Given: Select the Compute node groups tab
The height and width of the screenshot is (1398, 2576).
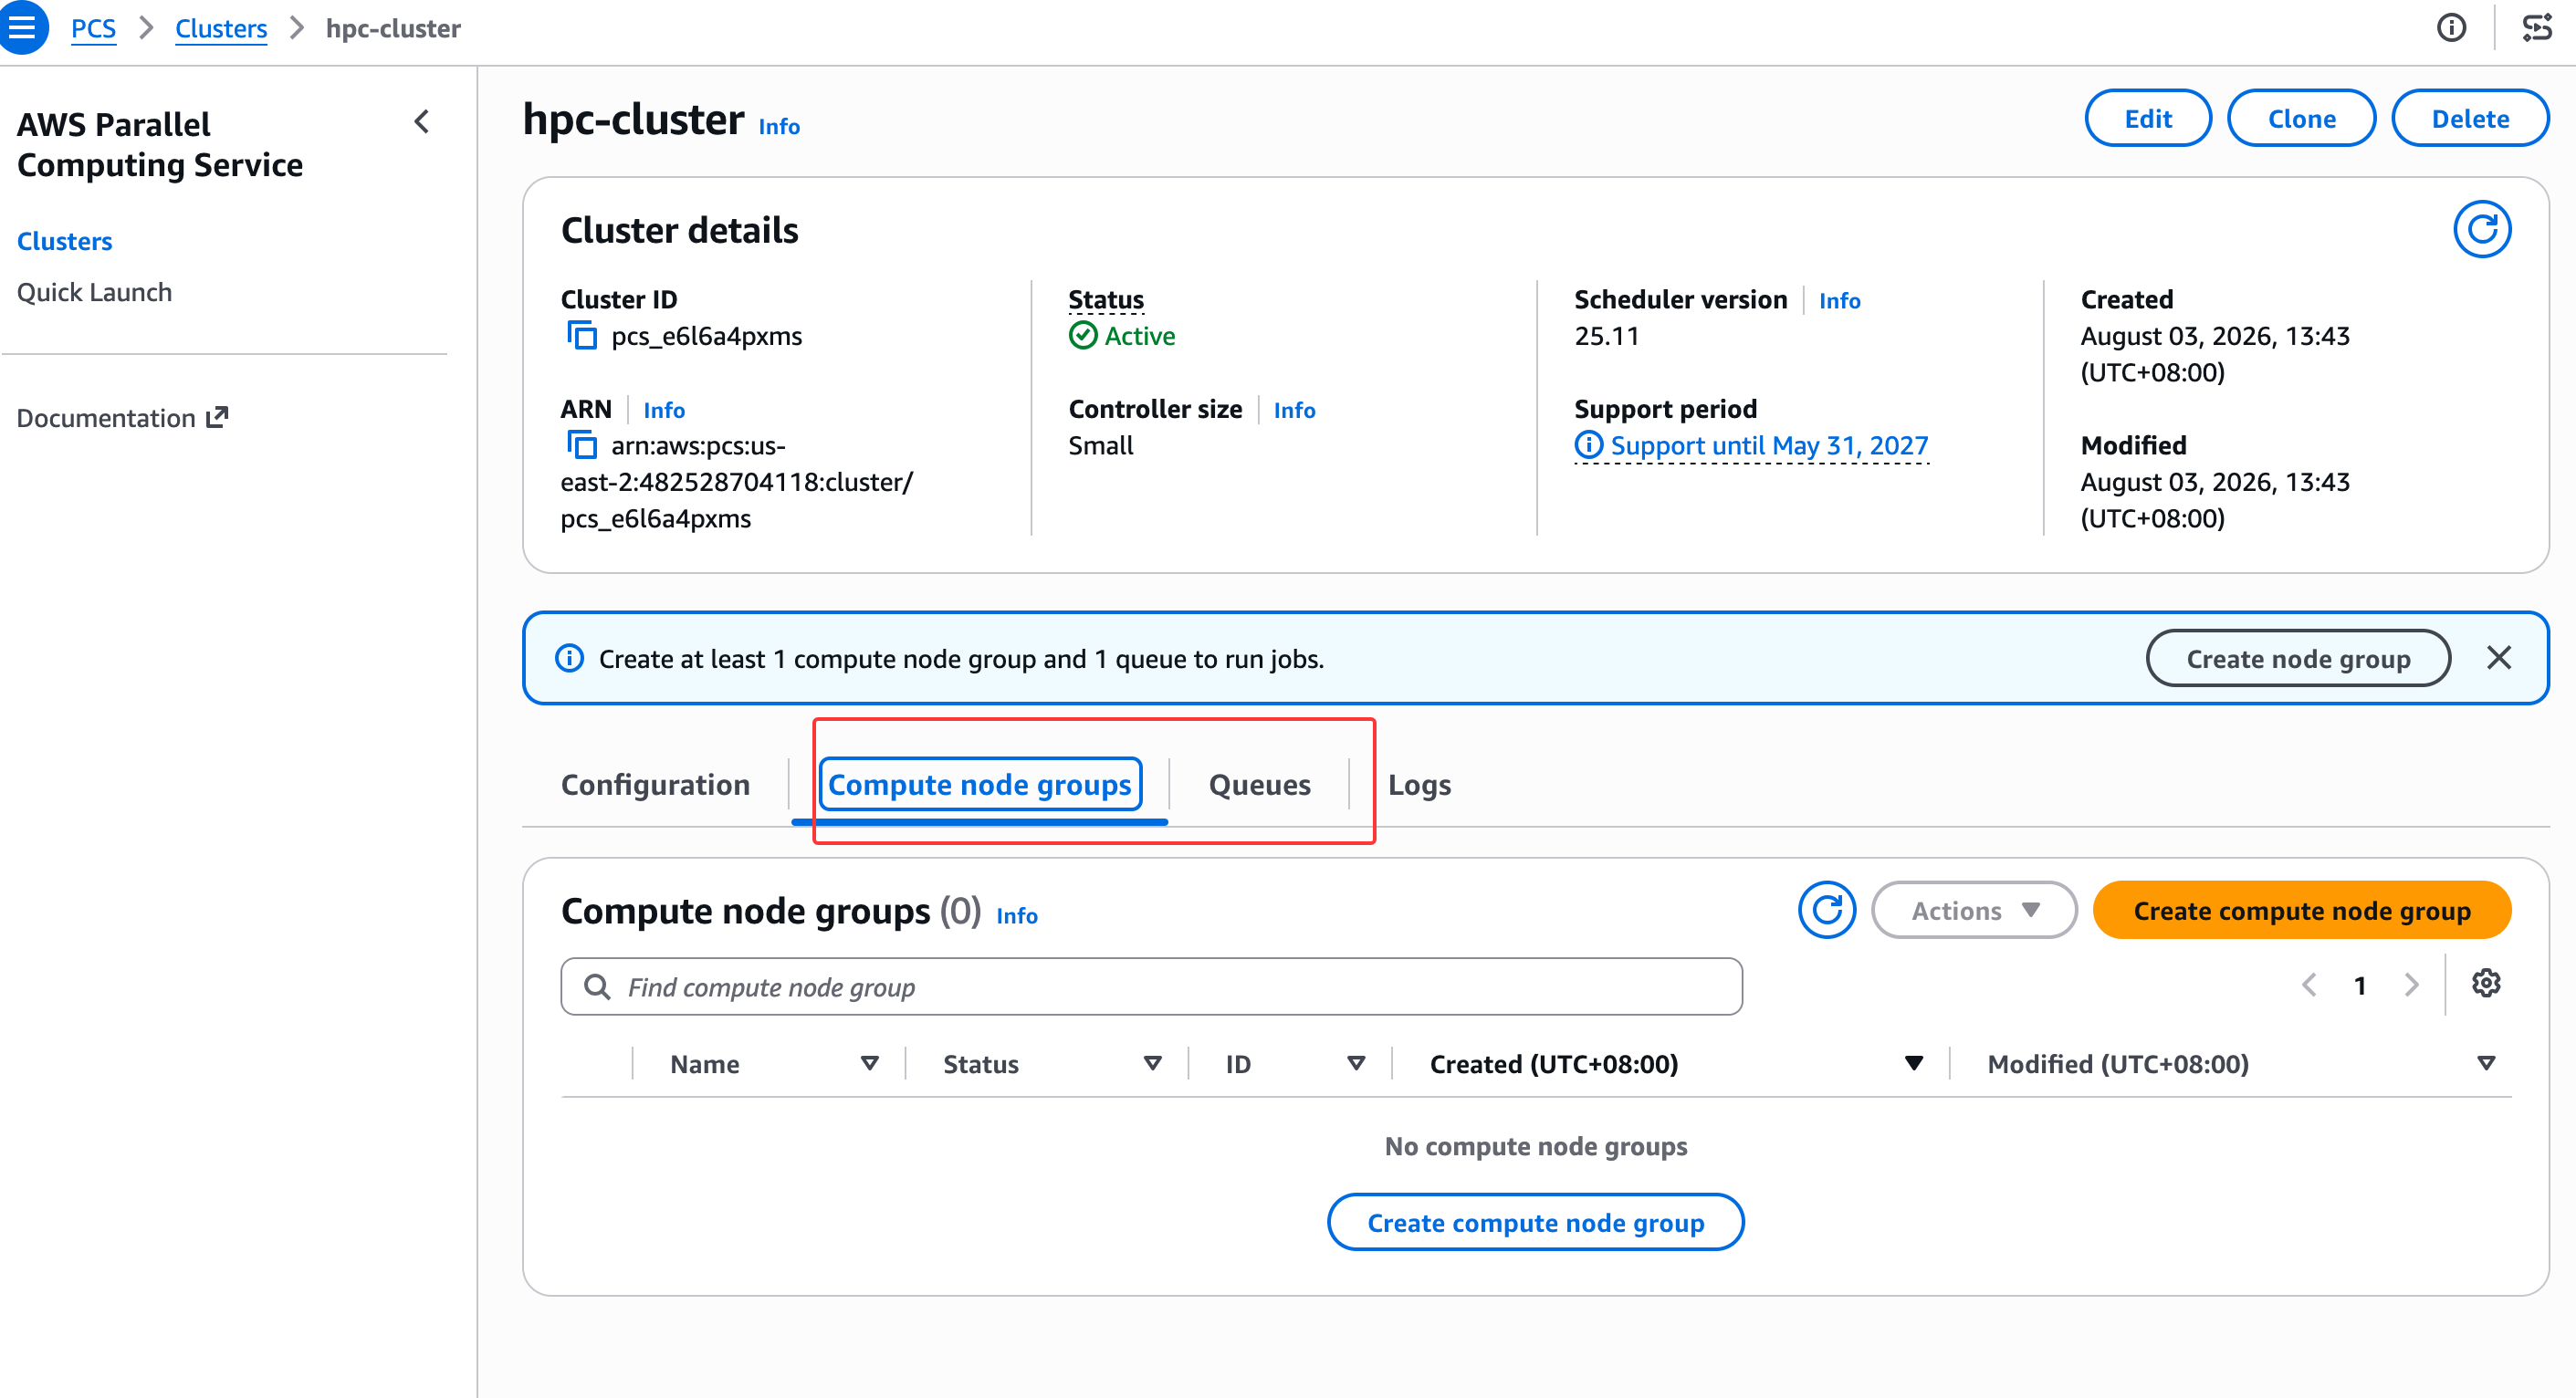Looking at the screenshot, I should point(980,784).
